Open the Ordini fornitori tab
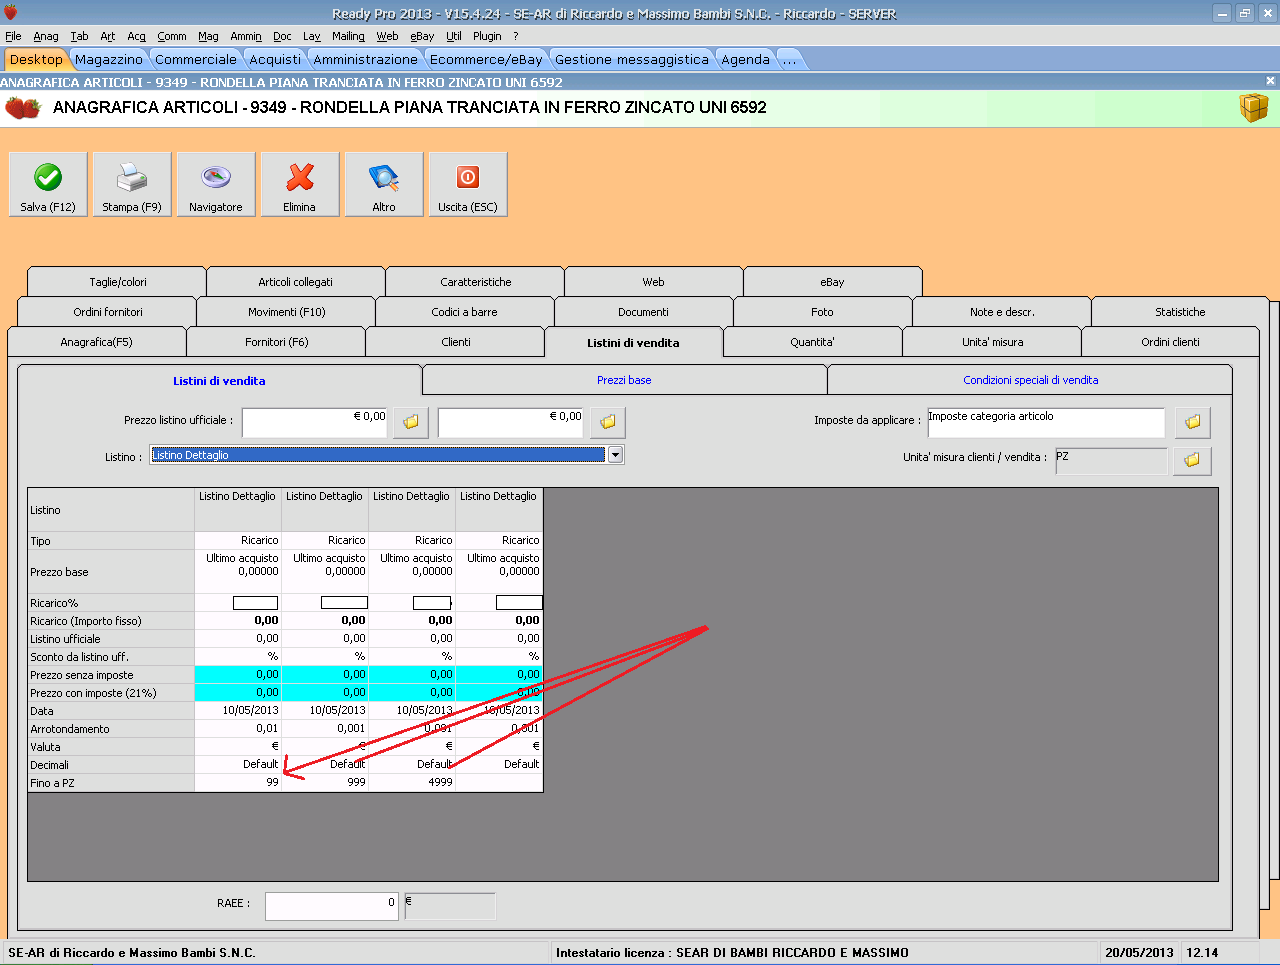The width and height of the screenshot is (1280, 965). (108, 312)
